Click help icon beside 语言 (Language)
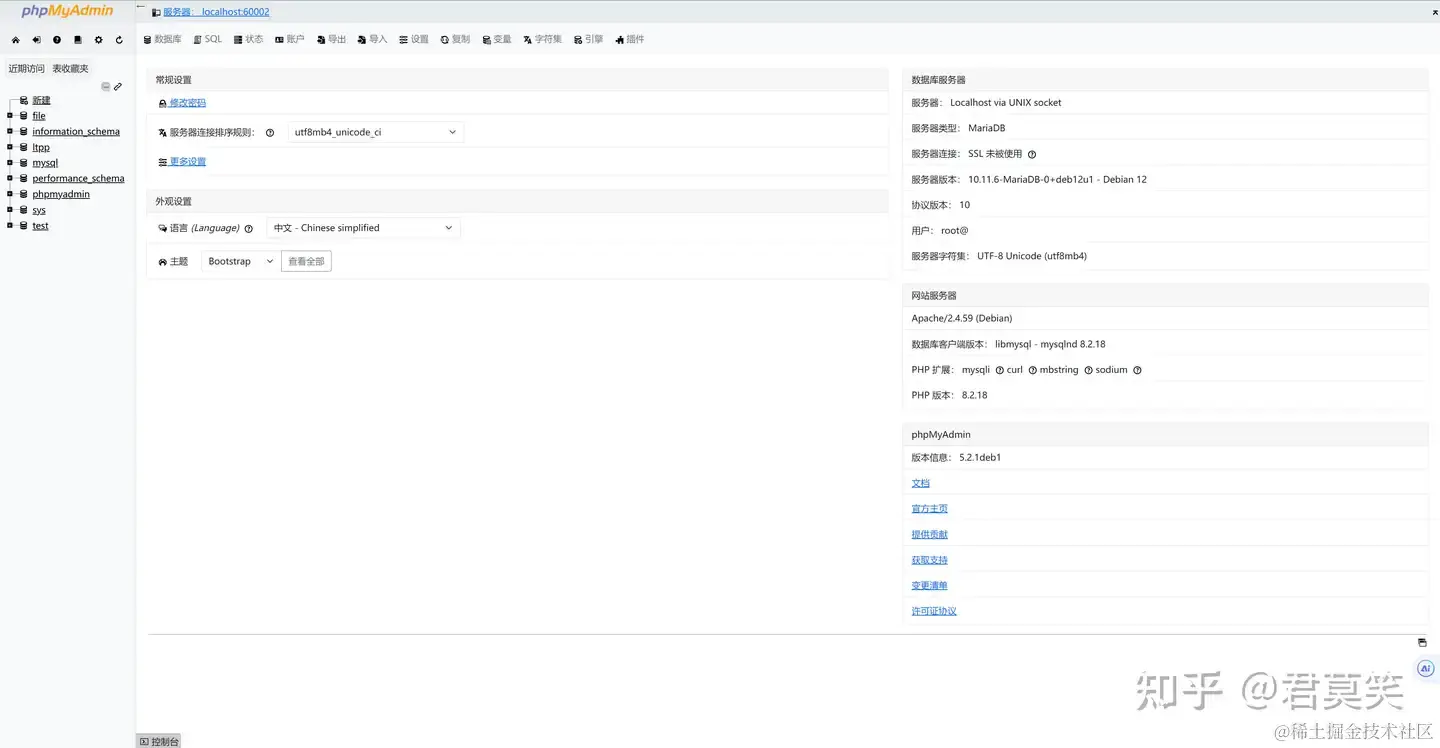1440x748 pixels. click(249, 229)
